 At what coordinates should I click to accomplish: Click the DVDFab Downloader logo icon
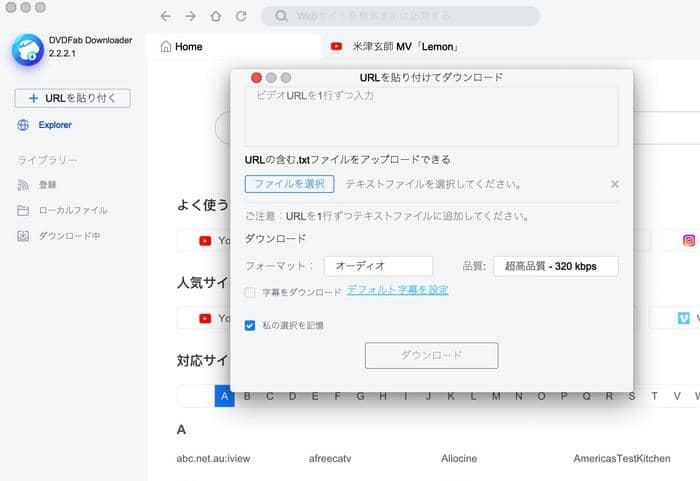click(27, 54)
